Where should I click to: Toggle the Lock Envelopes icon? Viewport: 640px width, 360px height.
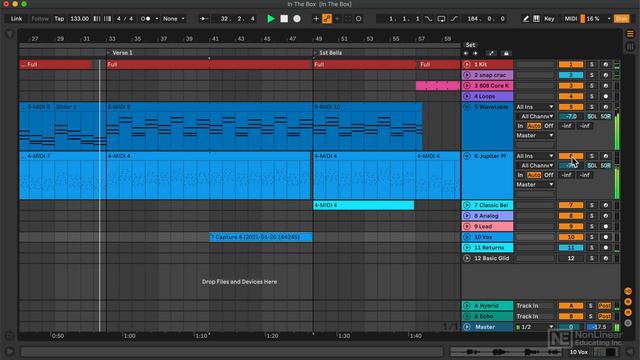pos(506,53)
